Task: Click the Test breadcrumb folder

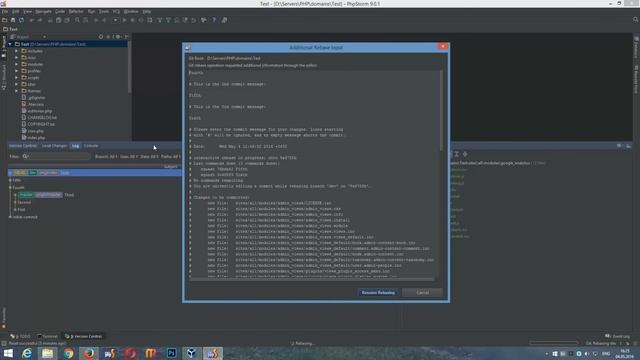Action: (11, 29)
